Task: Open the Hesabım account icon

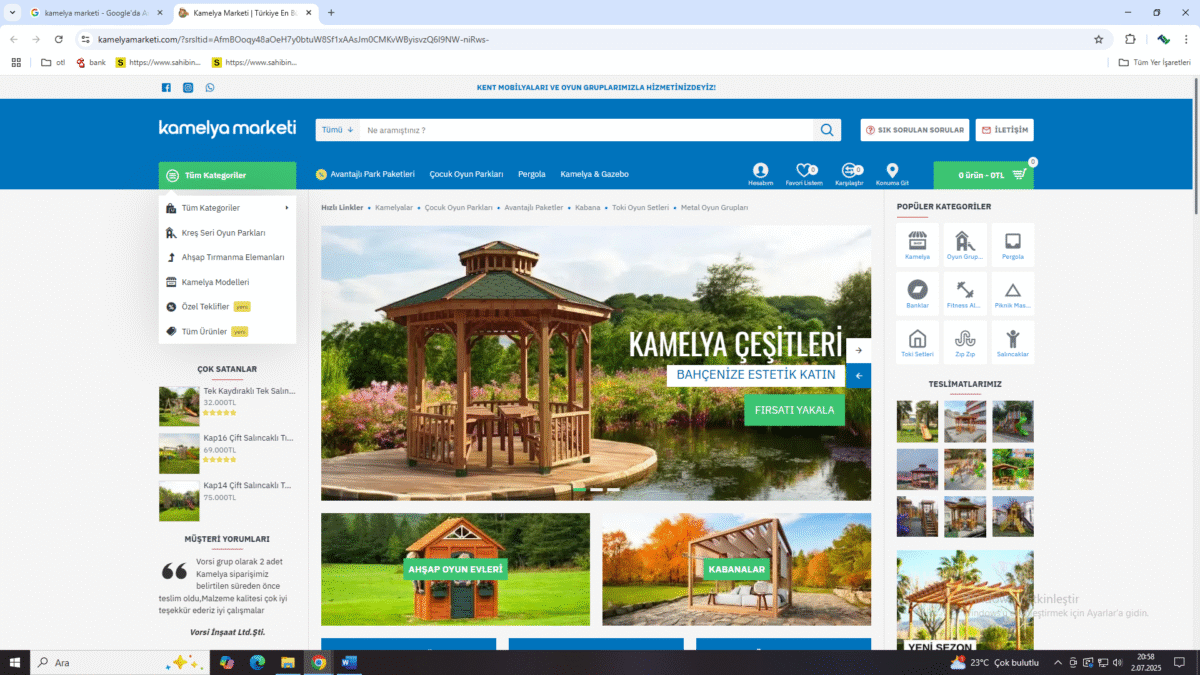Action: [x=761, y=171]
